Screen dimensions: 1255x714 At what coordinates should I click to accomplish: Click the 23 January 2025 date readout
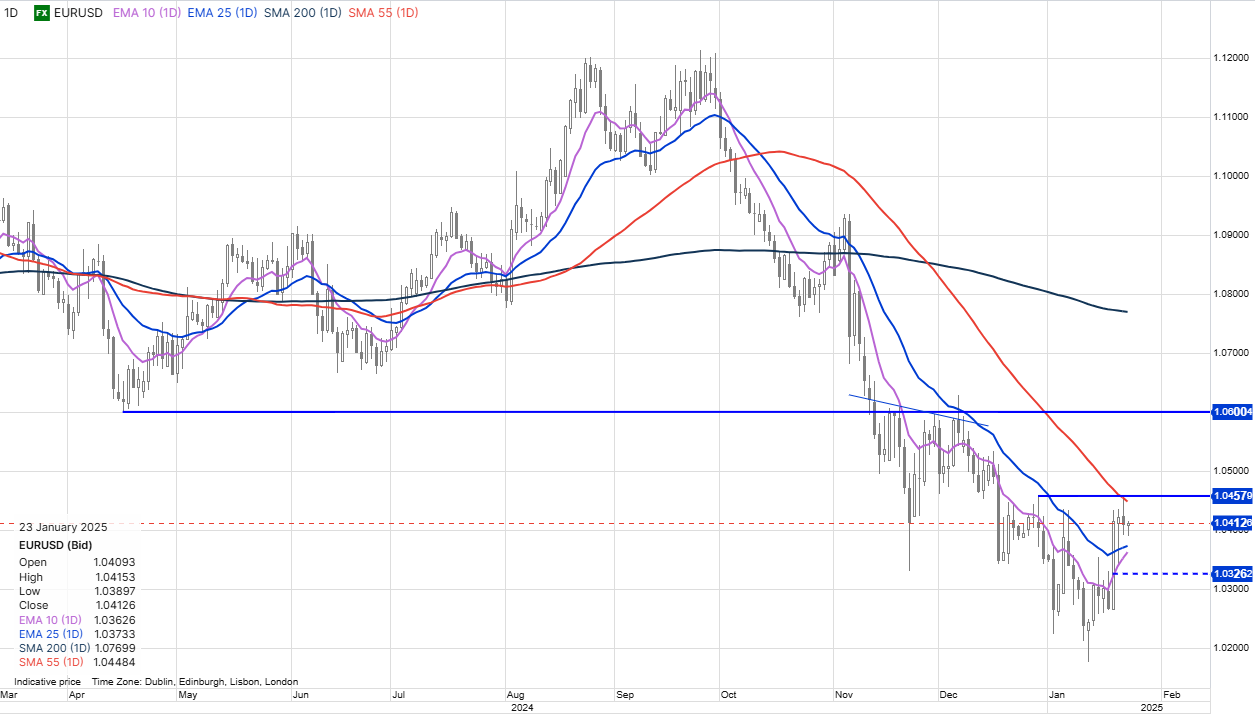coord(61,528)
